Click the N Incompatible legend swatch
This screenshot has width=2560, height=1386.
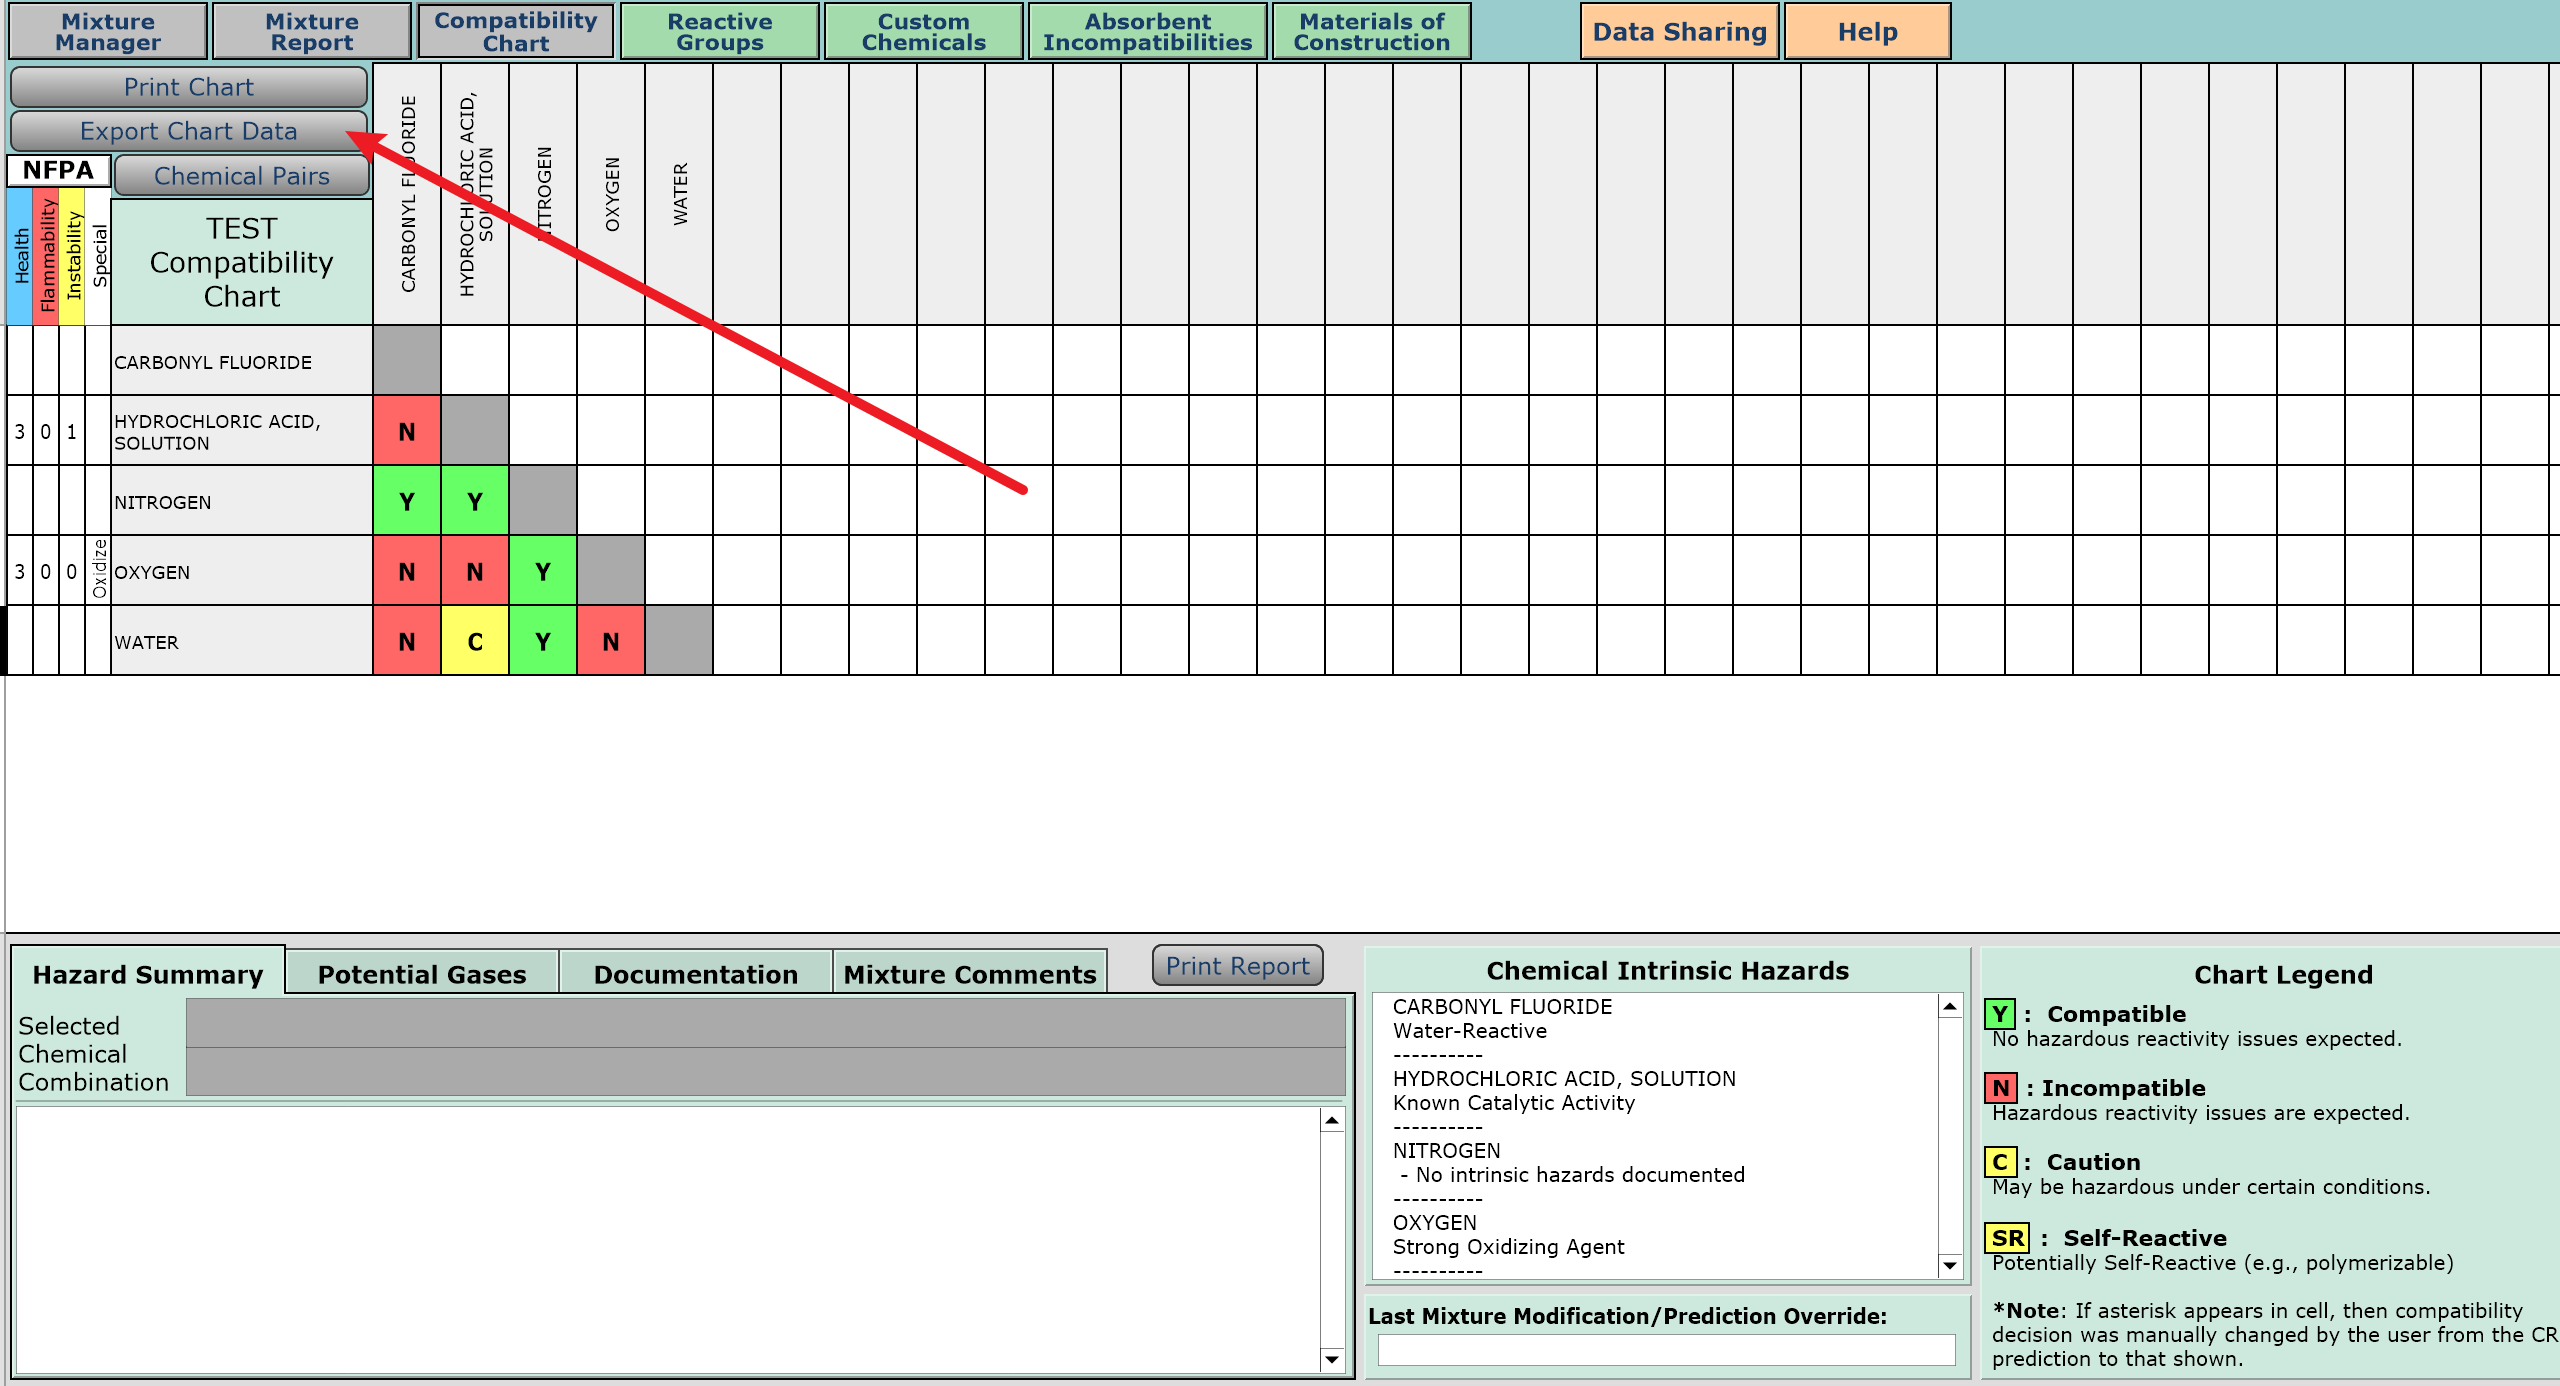coord(2000,1088)
